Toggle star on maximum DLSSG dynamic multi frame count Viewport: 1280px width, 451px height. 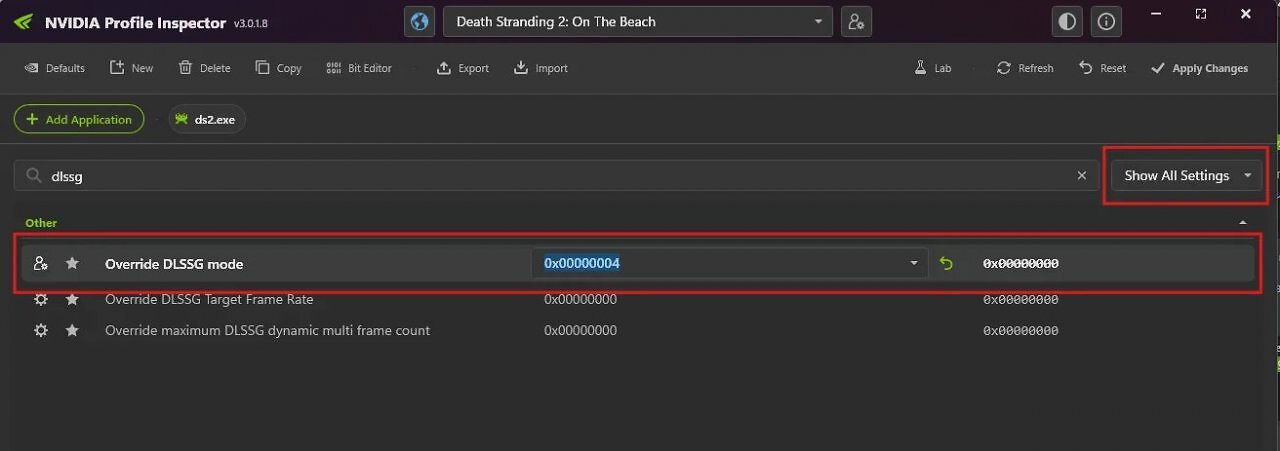72,330
